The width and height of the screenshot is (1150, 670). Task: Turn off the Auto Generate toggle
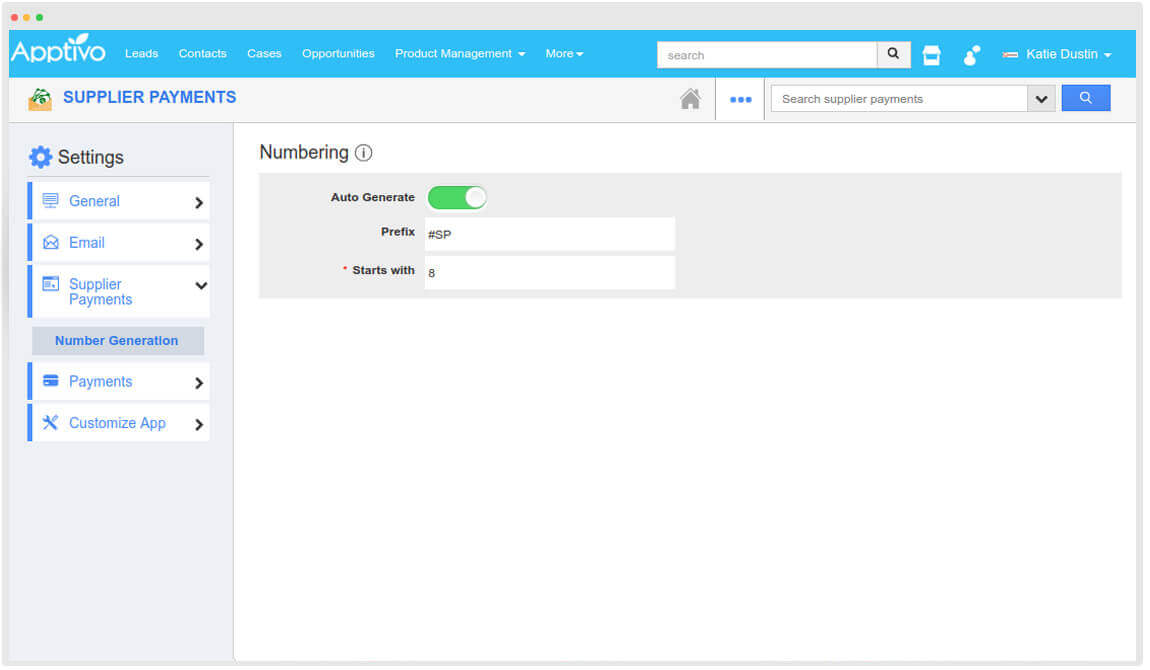(x=457, y=197)
